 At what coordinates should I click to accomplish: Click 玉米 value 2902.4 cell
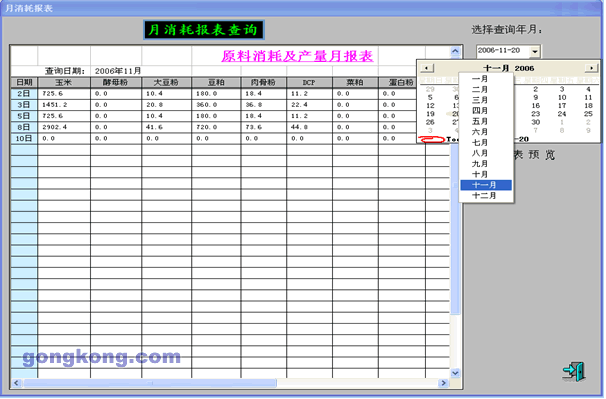click(64, 127)
